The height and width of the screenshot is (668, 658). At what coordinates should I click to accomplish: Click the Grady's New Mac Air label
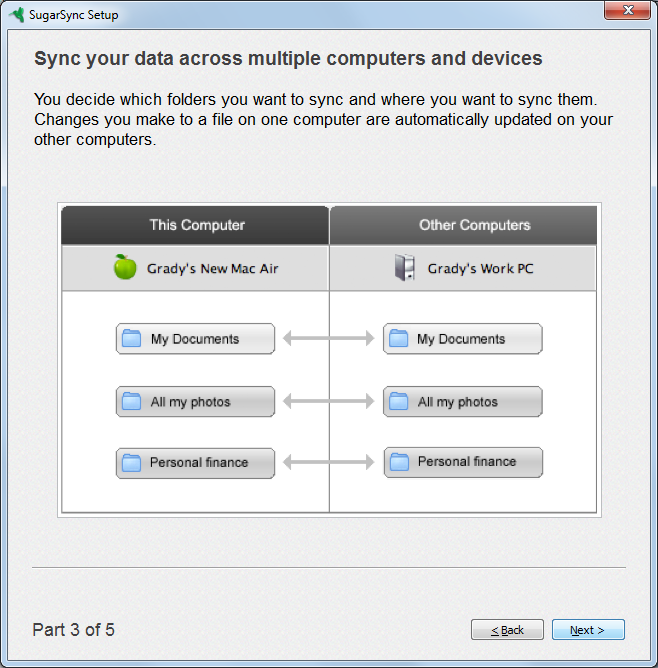point(213,269)
